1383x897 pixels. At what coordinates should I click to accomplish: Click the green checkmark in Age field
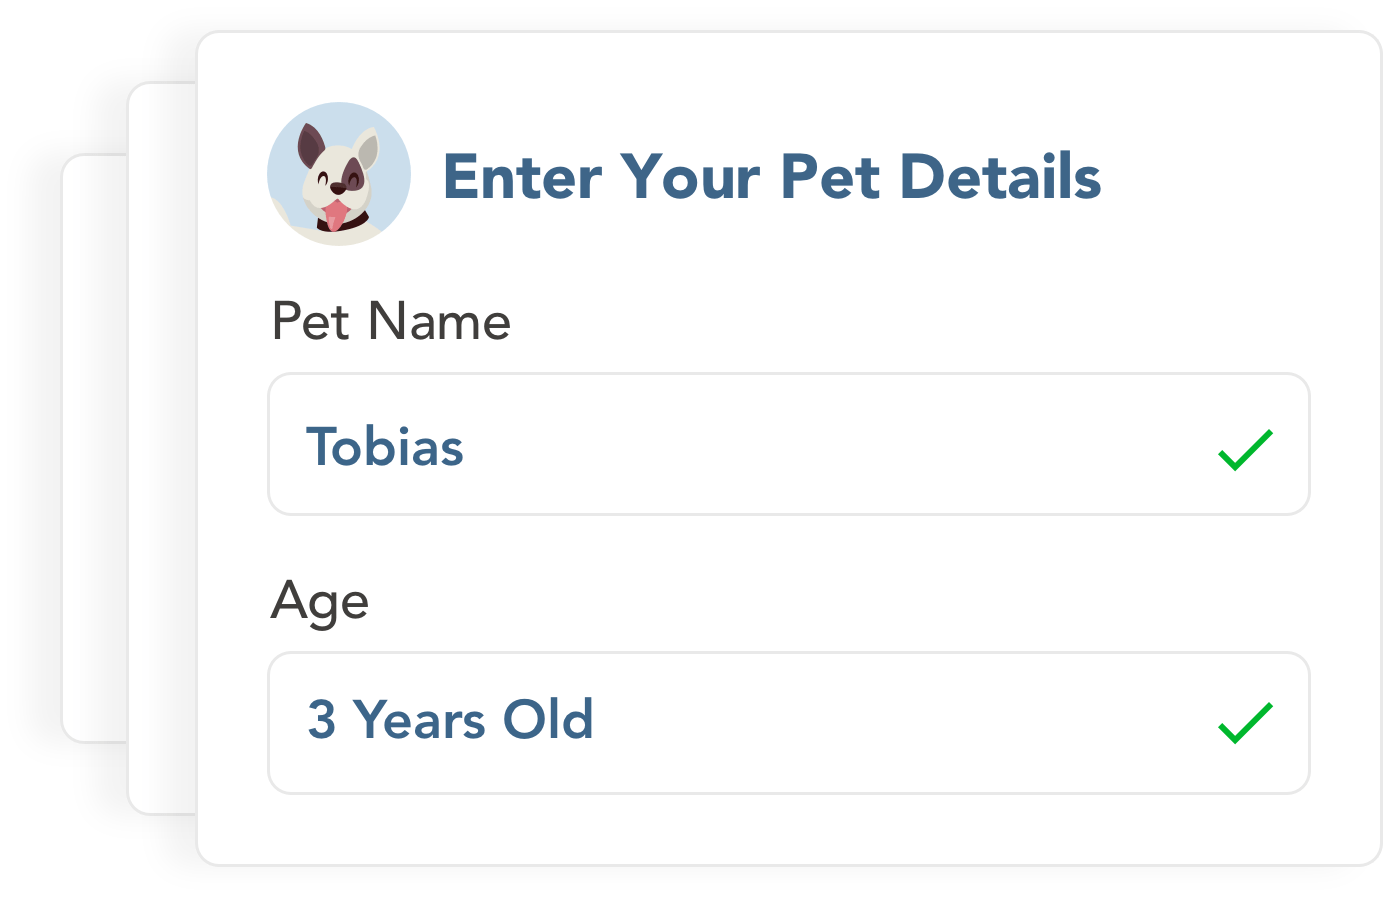(x=1245, y=723)
